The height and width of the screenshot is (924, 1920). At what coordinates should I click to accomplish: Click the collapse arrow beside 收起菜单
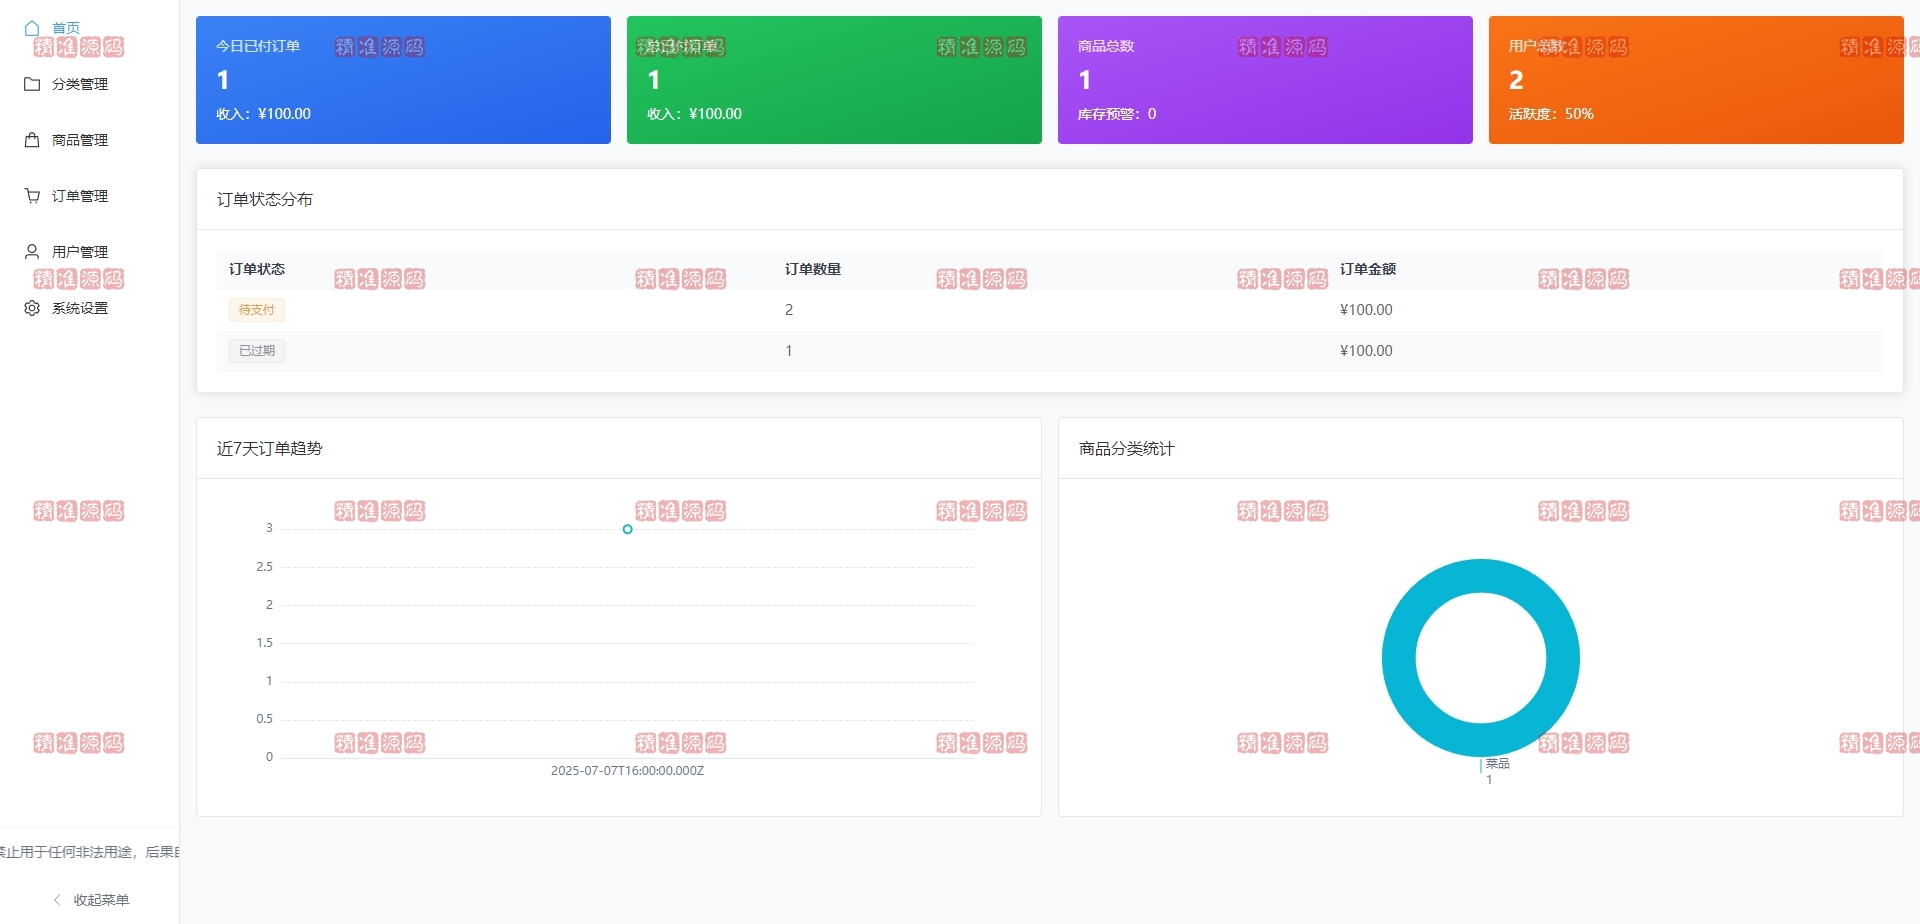coord(57,900)
